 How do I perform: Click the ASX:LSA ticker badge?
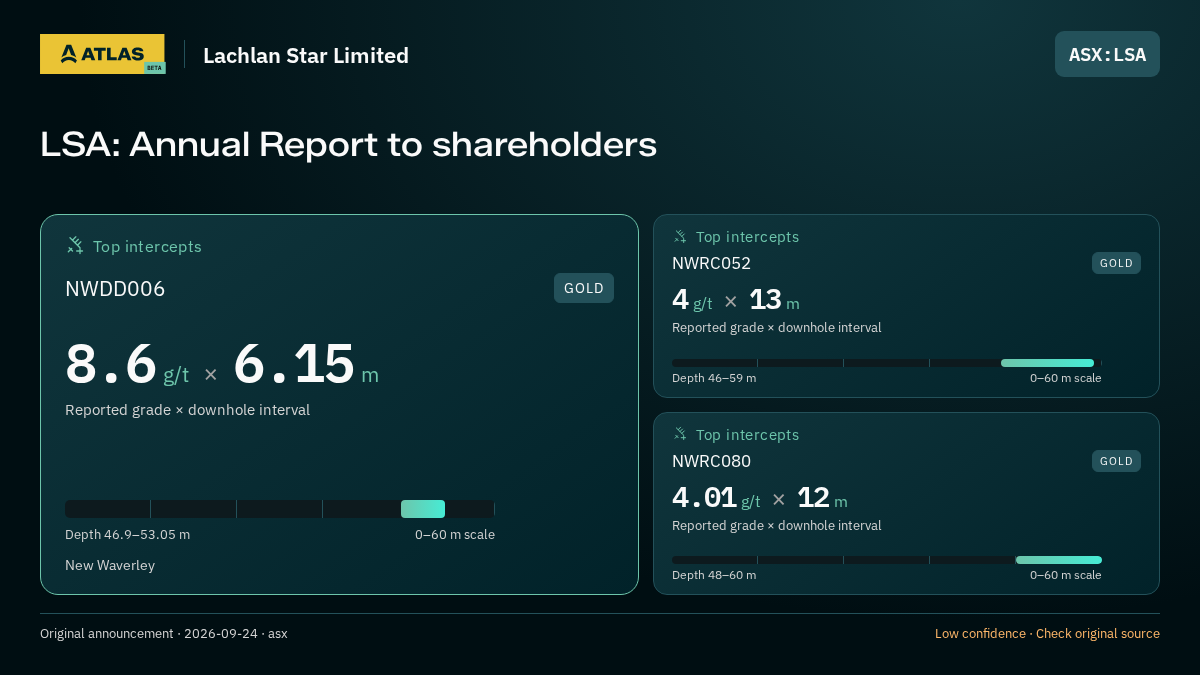point(1107,54)
